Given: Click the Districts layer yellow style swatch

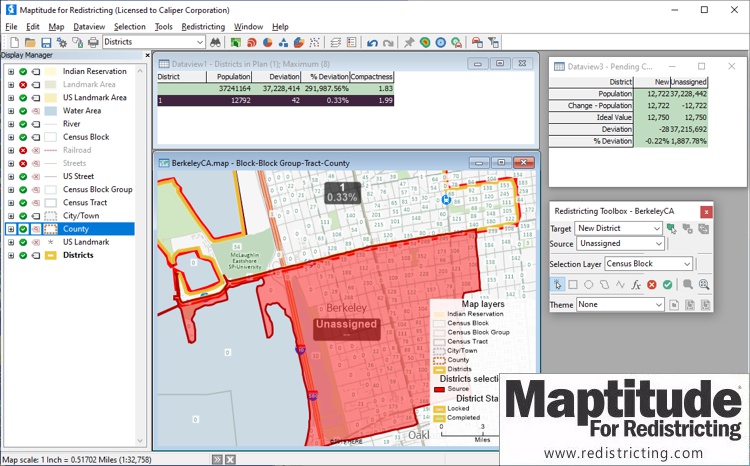Looking at the screenshot, I should 49,255.
